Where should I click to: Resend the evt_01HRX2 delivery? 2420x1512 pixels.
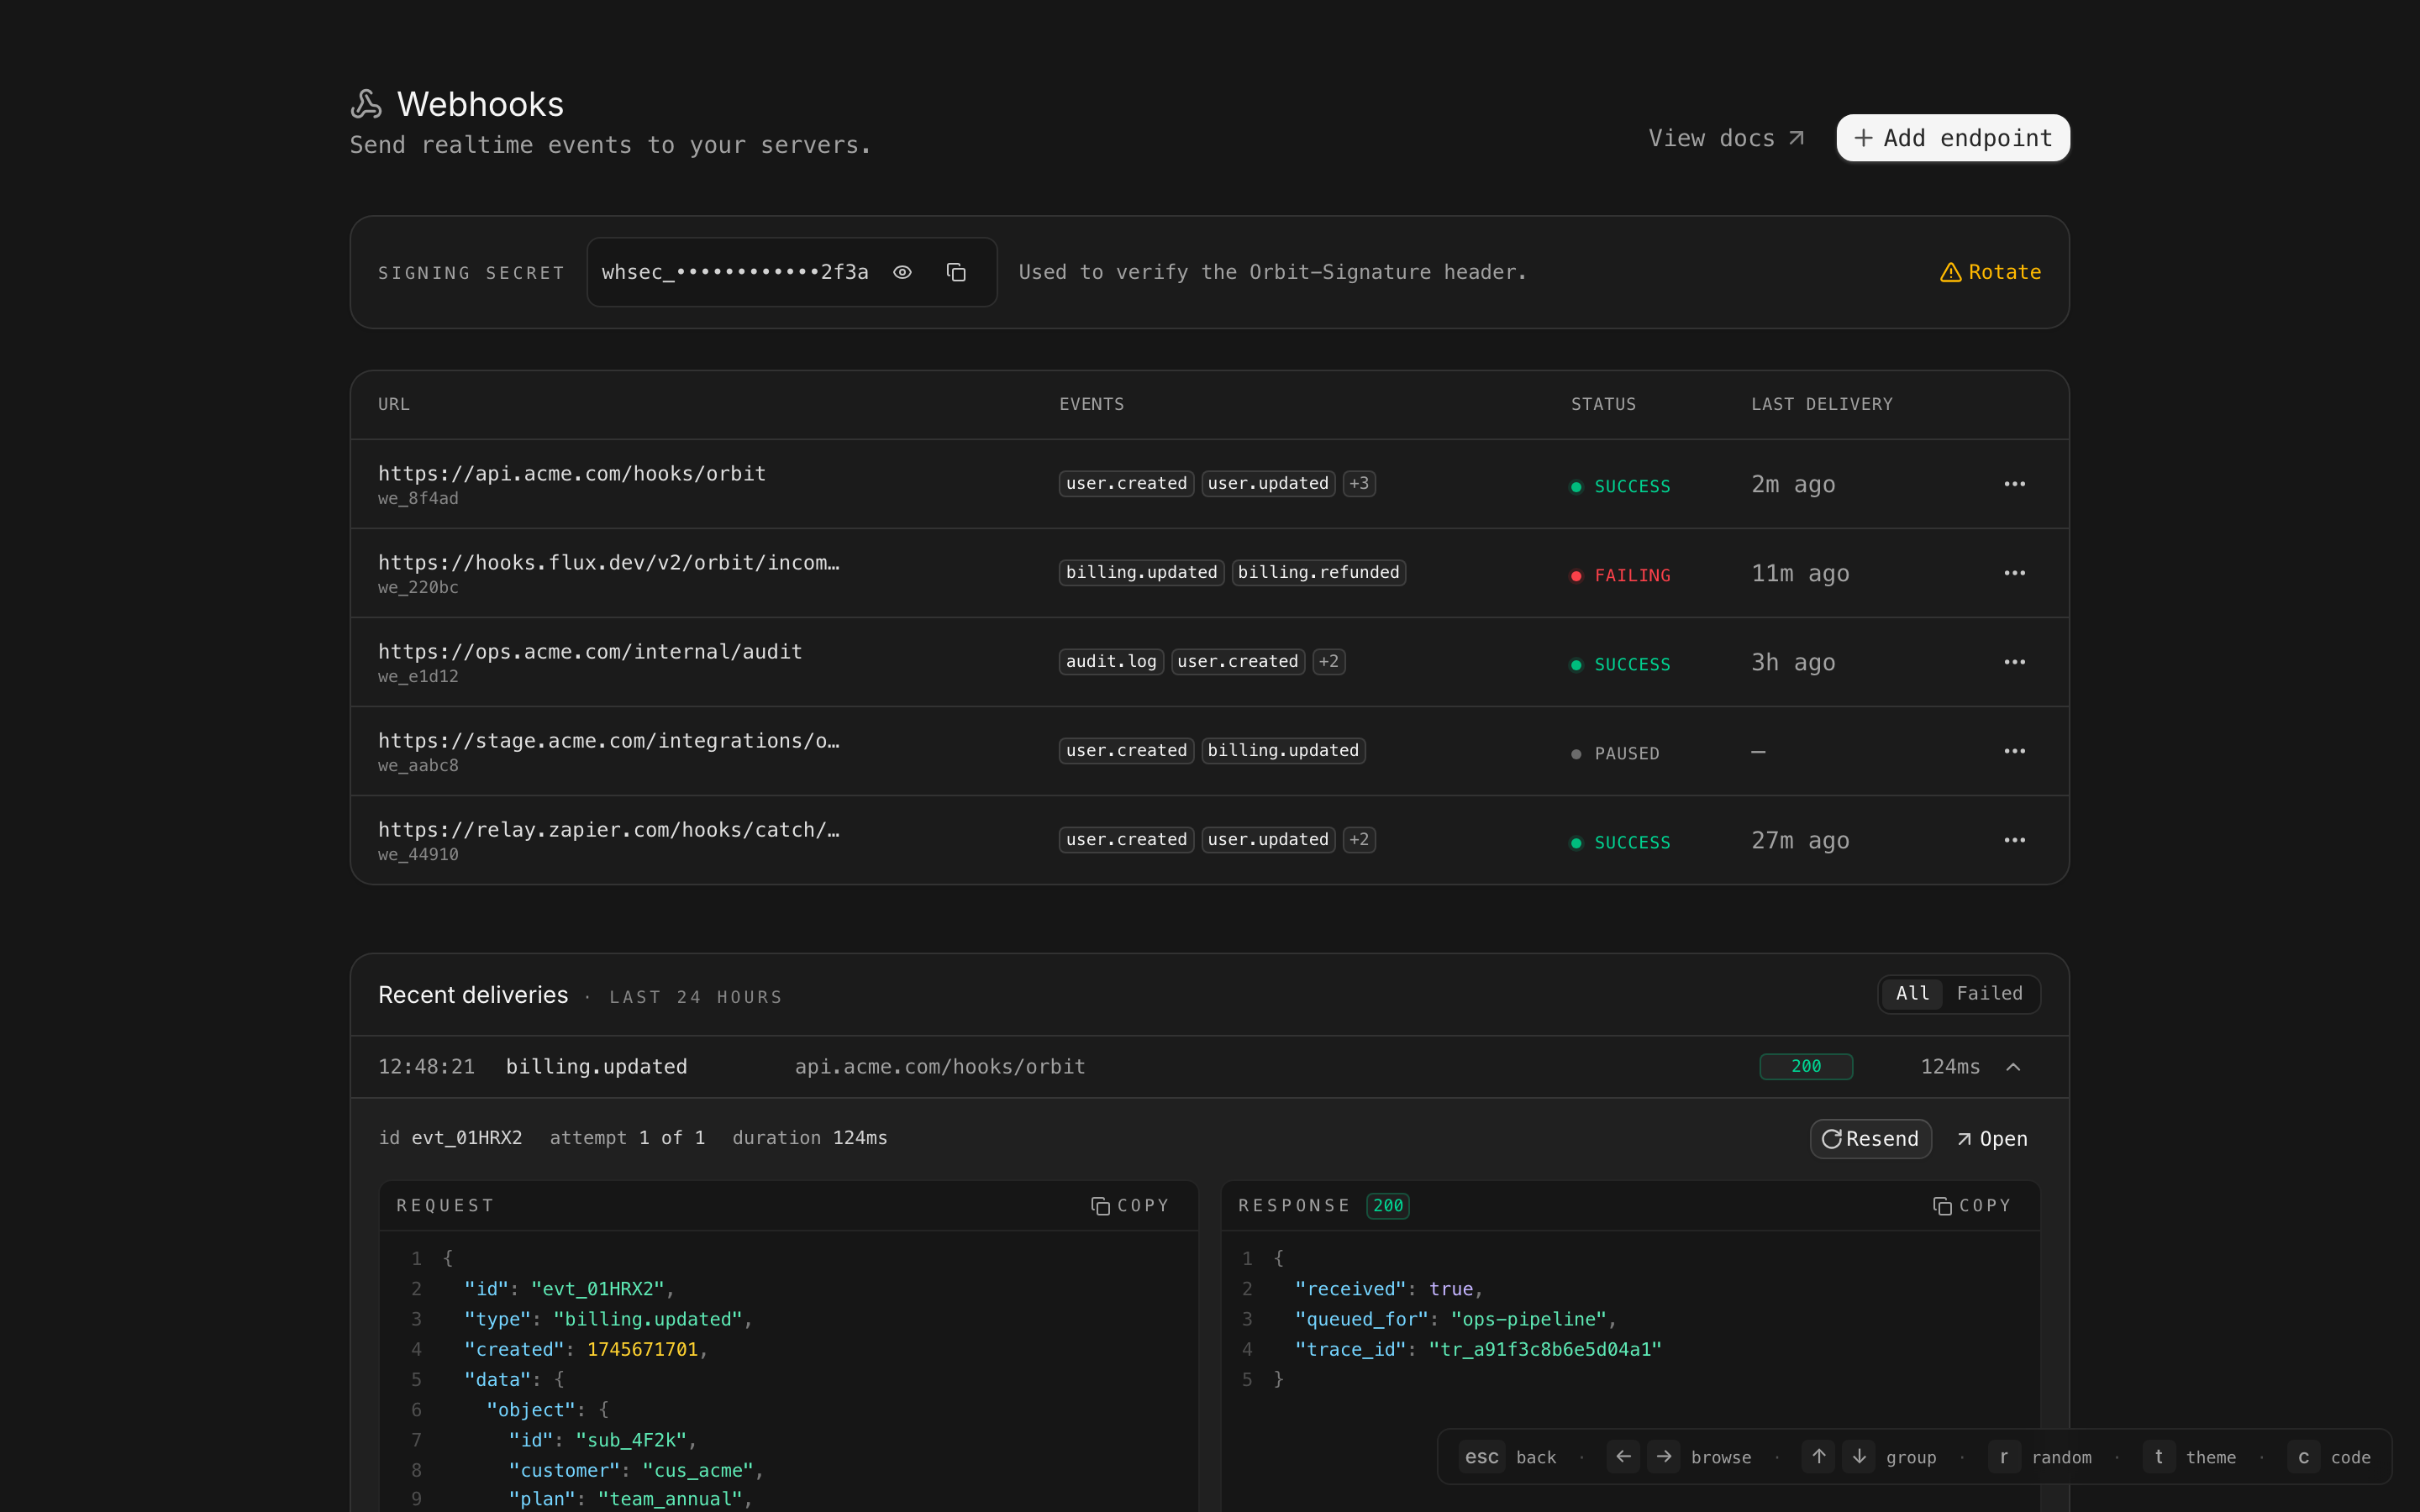pos(1870,1139)
